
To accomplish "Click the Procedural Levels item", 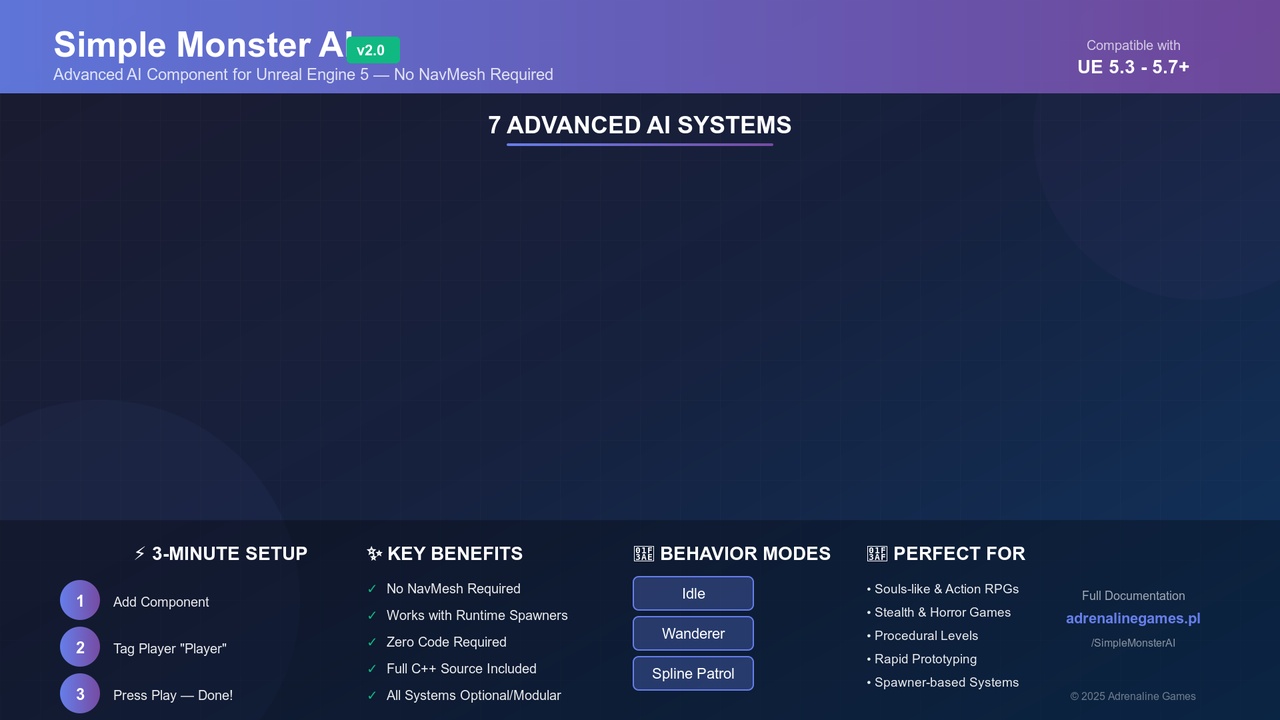I will click(x=922, y=636).
